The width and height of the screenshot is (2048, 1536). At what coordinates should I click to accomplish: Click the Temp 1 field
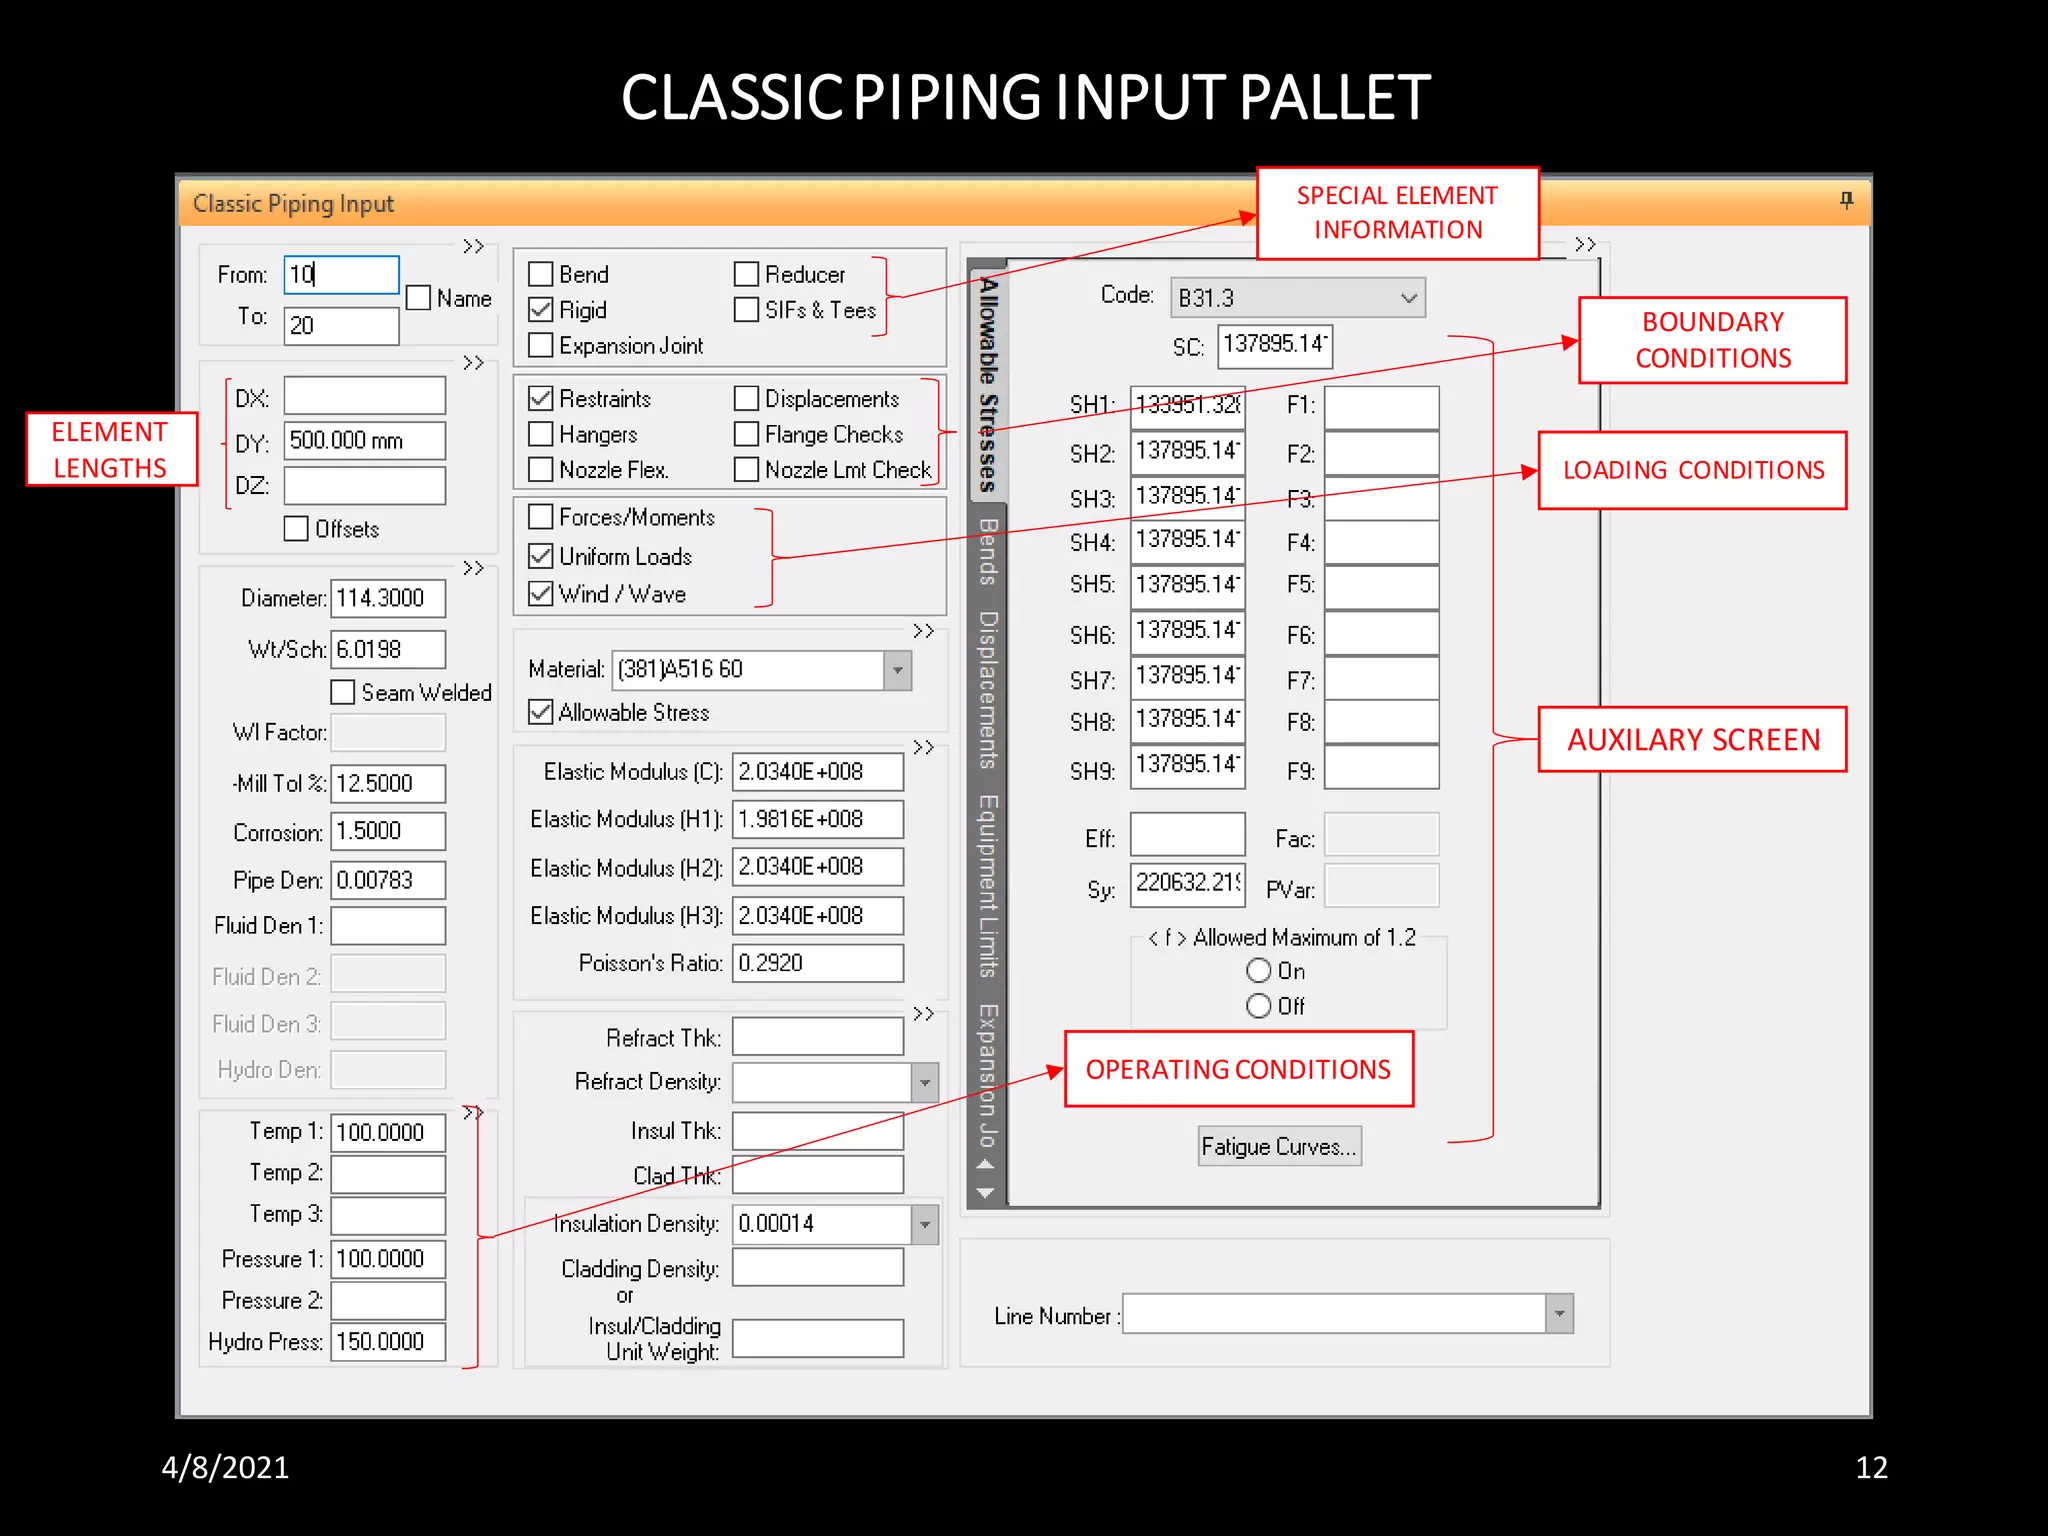[388, 1132]
